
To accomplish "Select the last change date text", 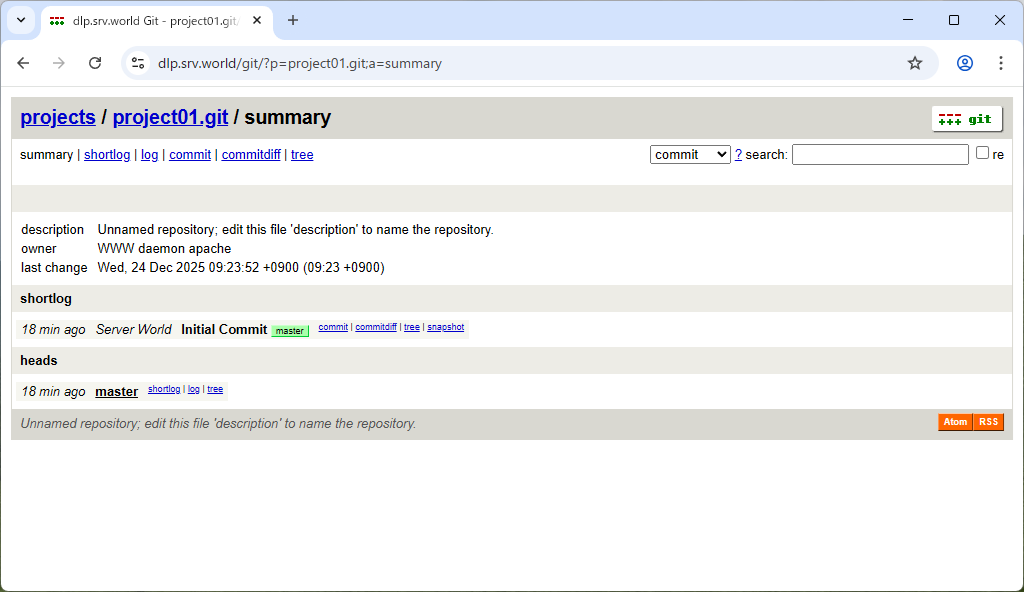I will pos(241,268).
